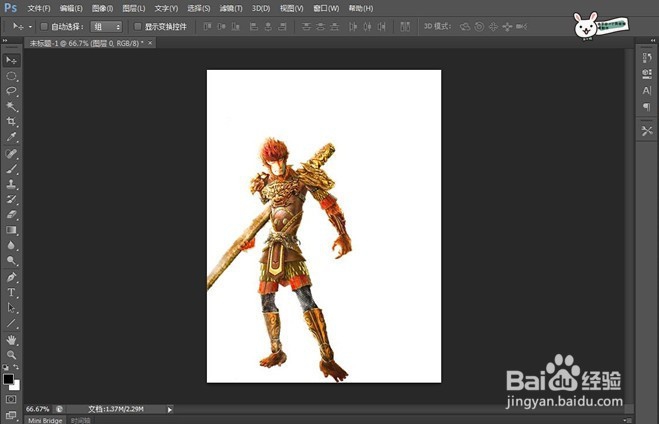Open the Edit menu
Screen dimensions: 659x424
point(71,8)
